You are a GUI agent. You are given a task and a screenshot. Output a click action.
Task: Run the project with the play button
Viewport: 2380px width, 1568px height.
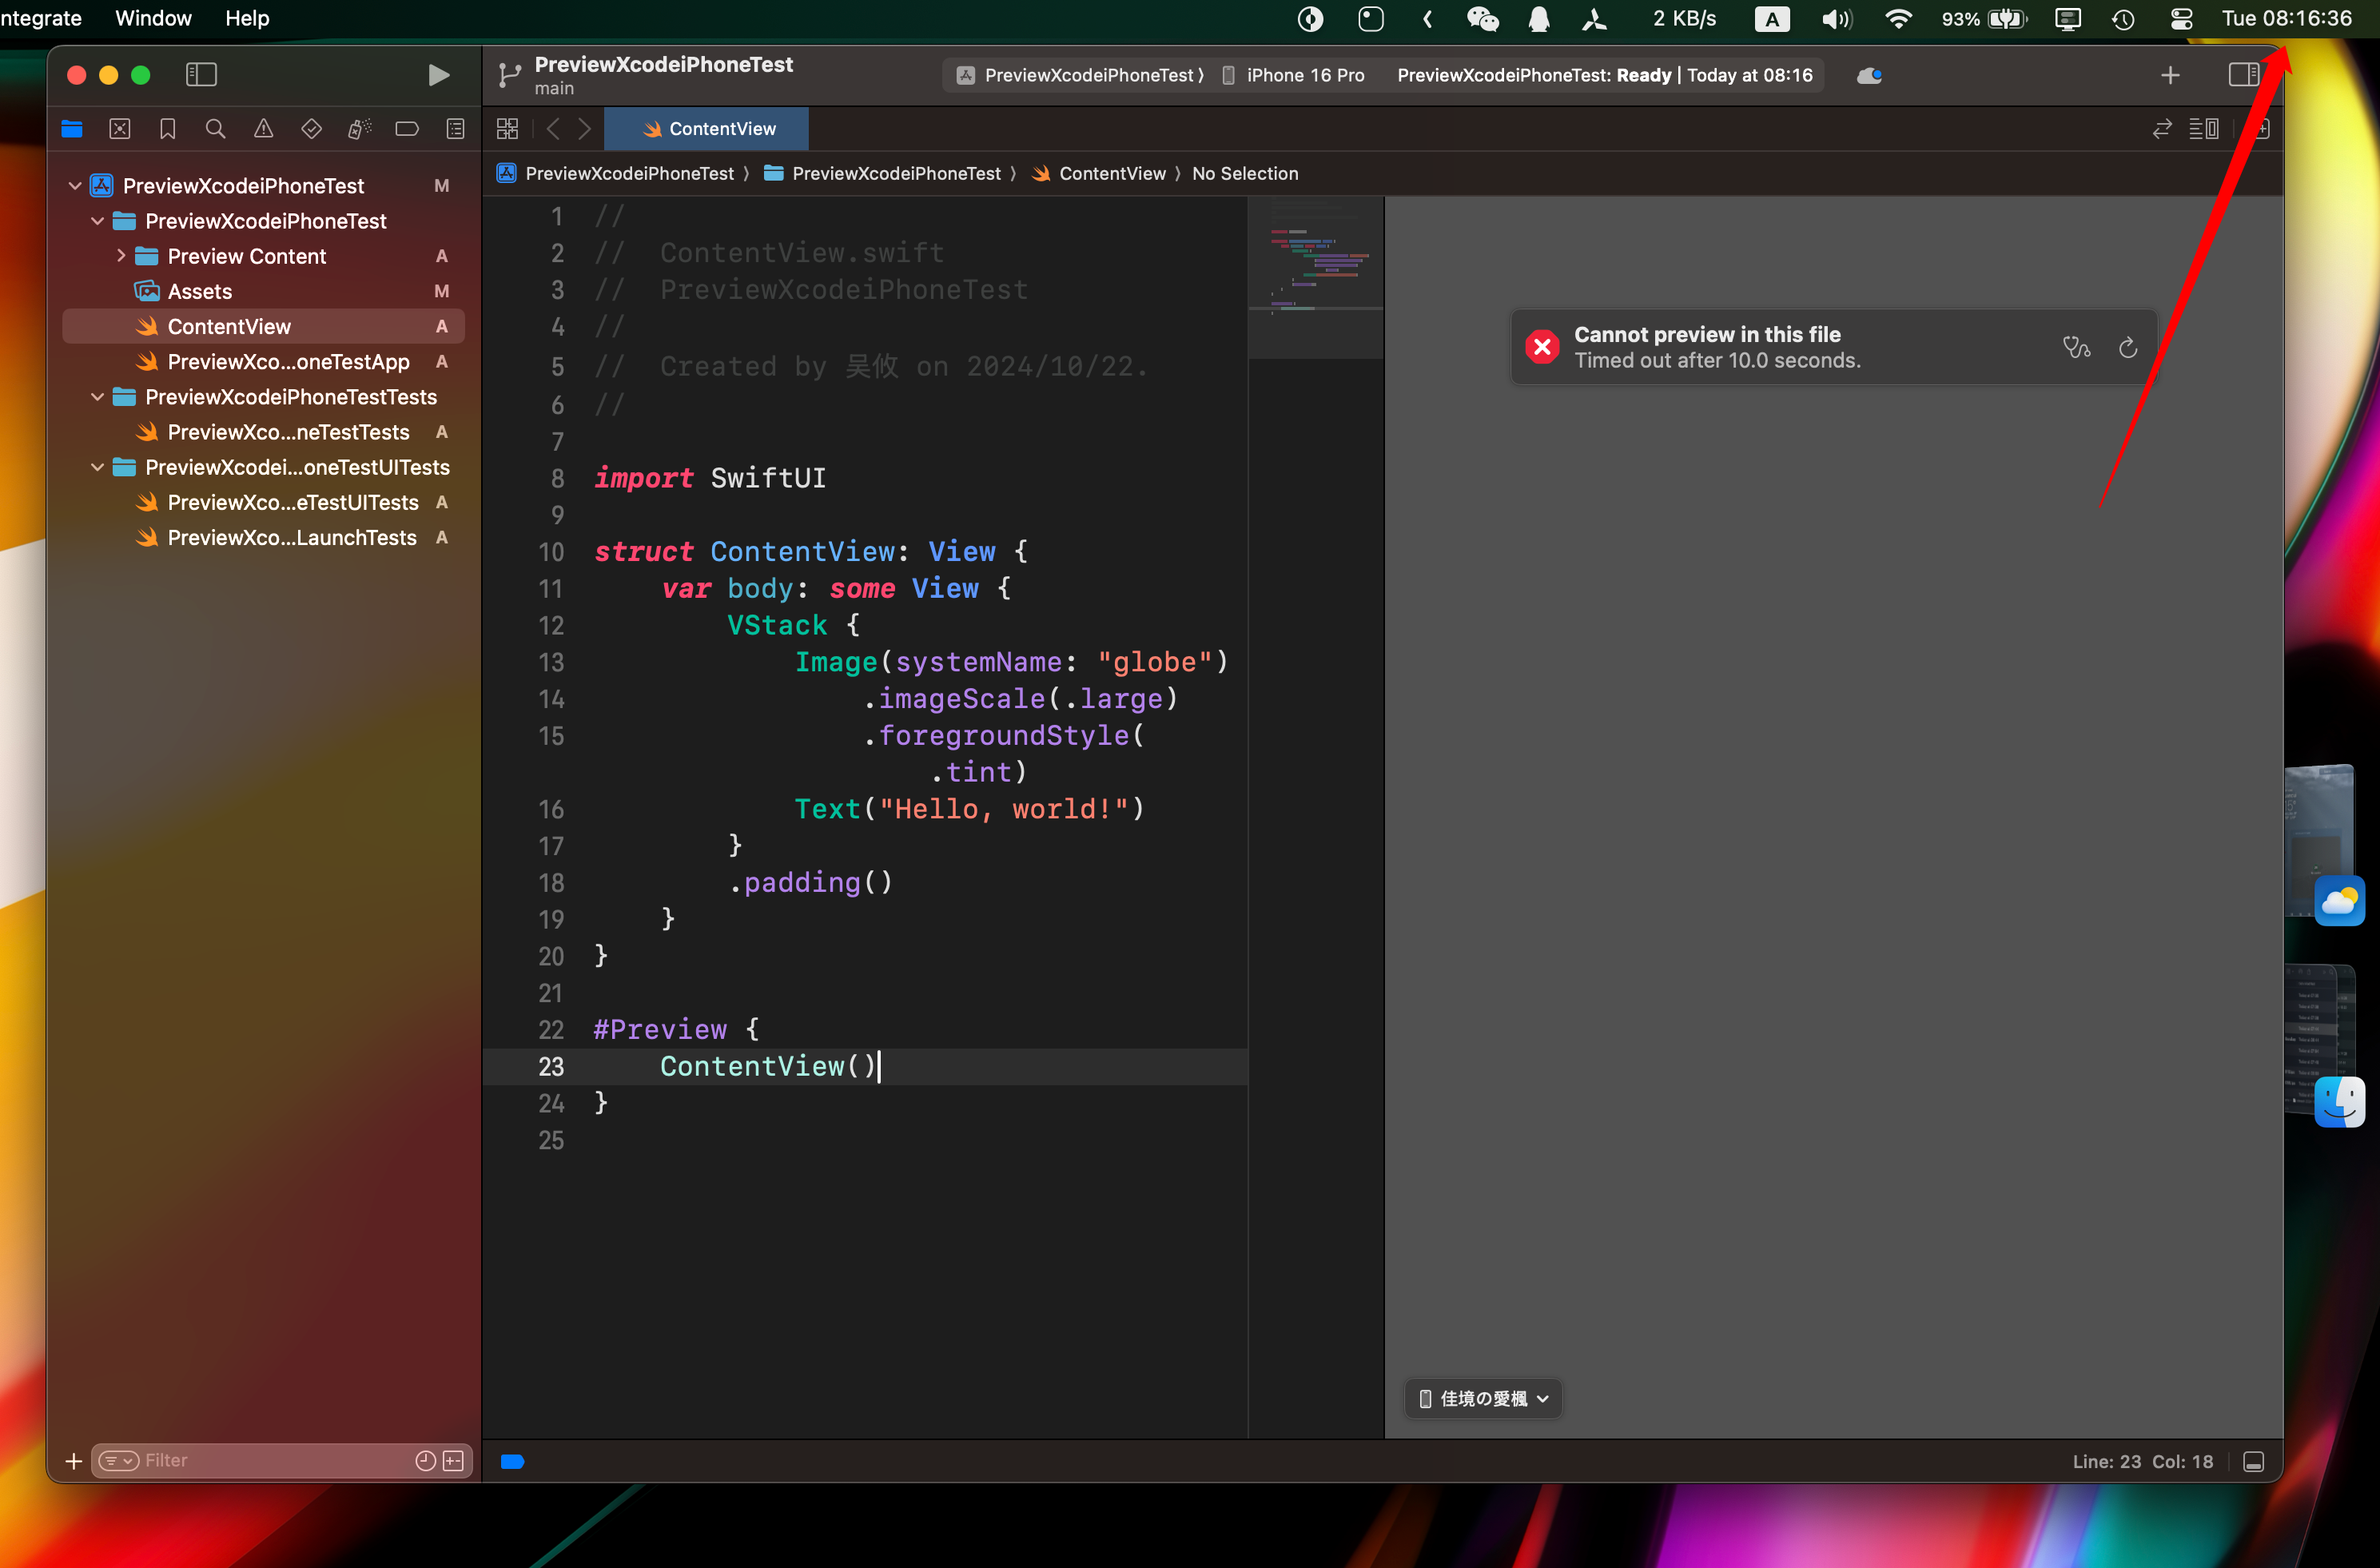pos(438,75)
